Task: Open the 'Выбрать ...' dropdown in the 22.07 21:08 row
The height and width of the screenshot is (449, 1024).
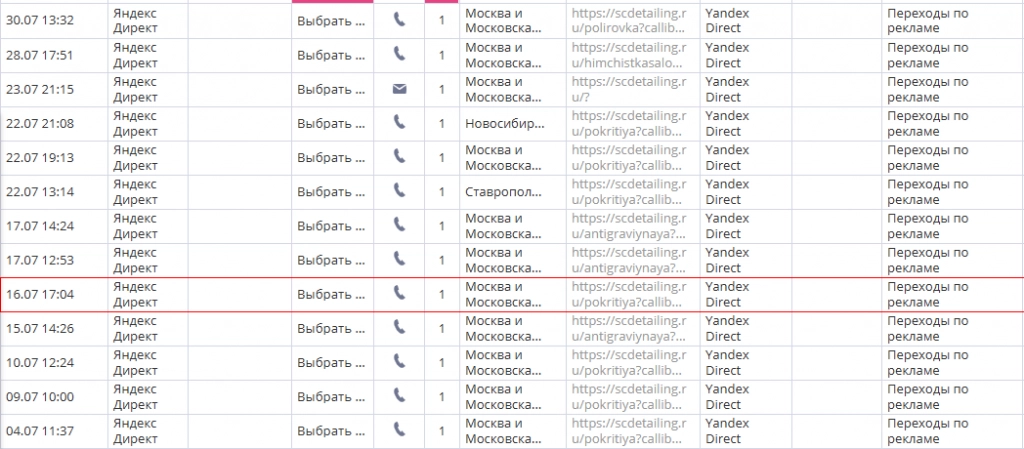Action: click(332, 123)
